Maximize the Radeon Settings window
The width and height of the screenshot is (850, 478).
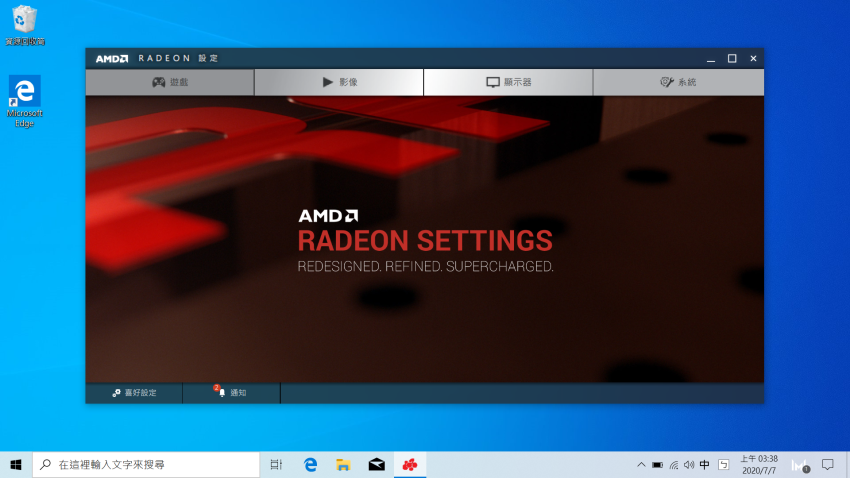732,59
